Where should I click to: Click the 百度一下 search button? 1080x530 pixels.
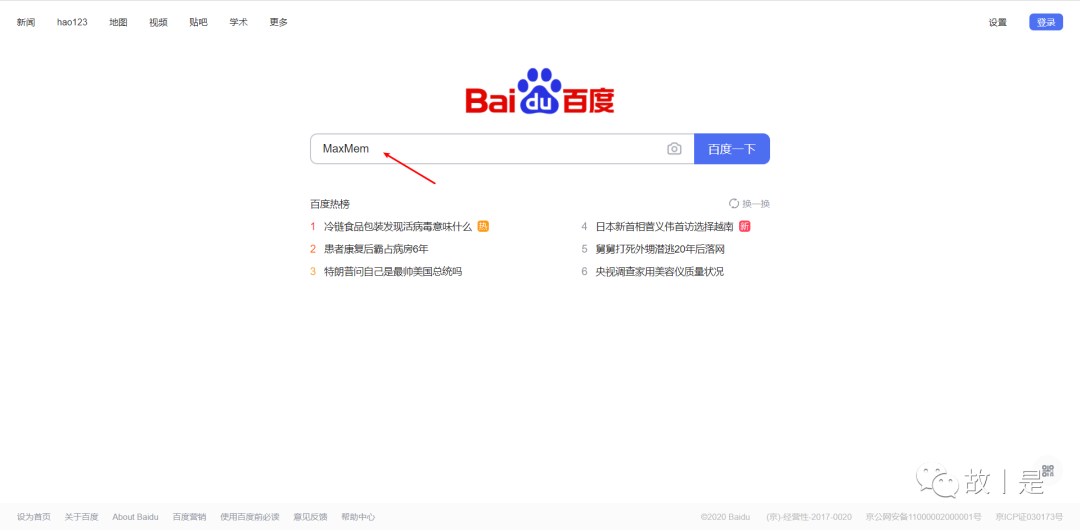click(x=731, y=149)
